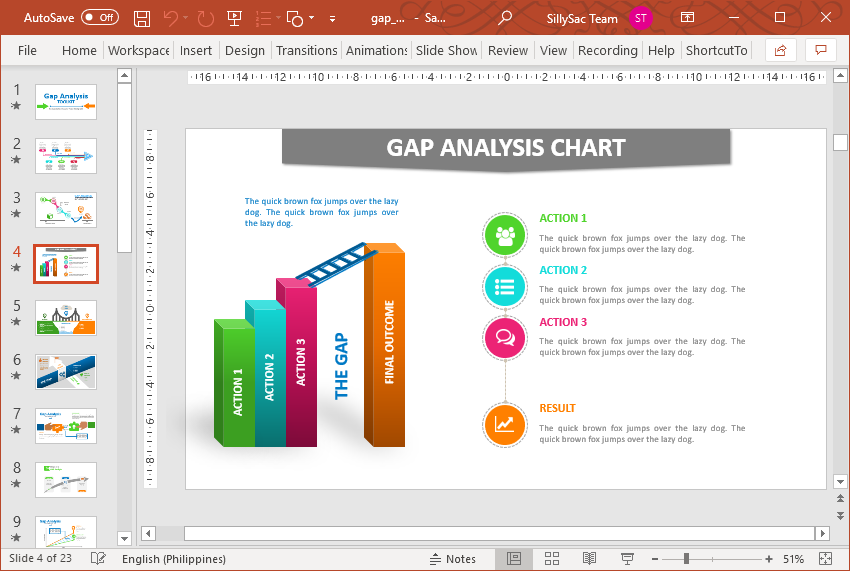Screen dimensions: 850x571
Task: Open the Transitions tab
Action: coord(306,50)
